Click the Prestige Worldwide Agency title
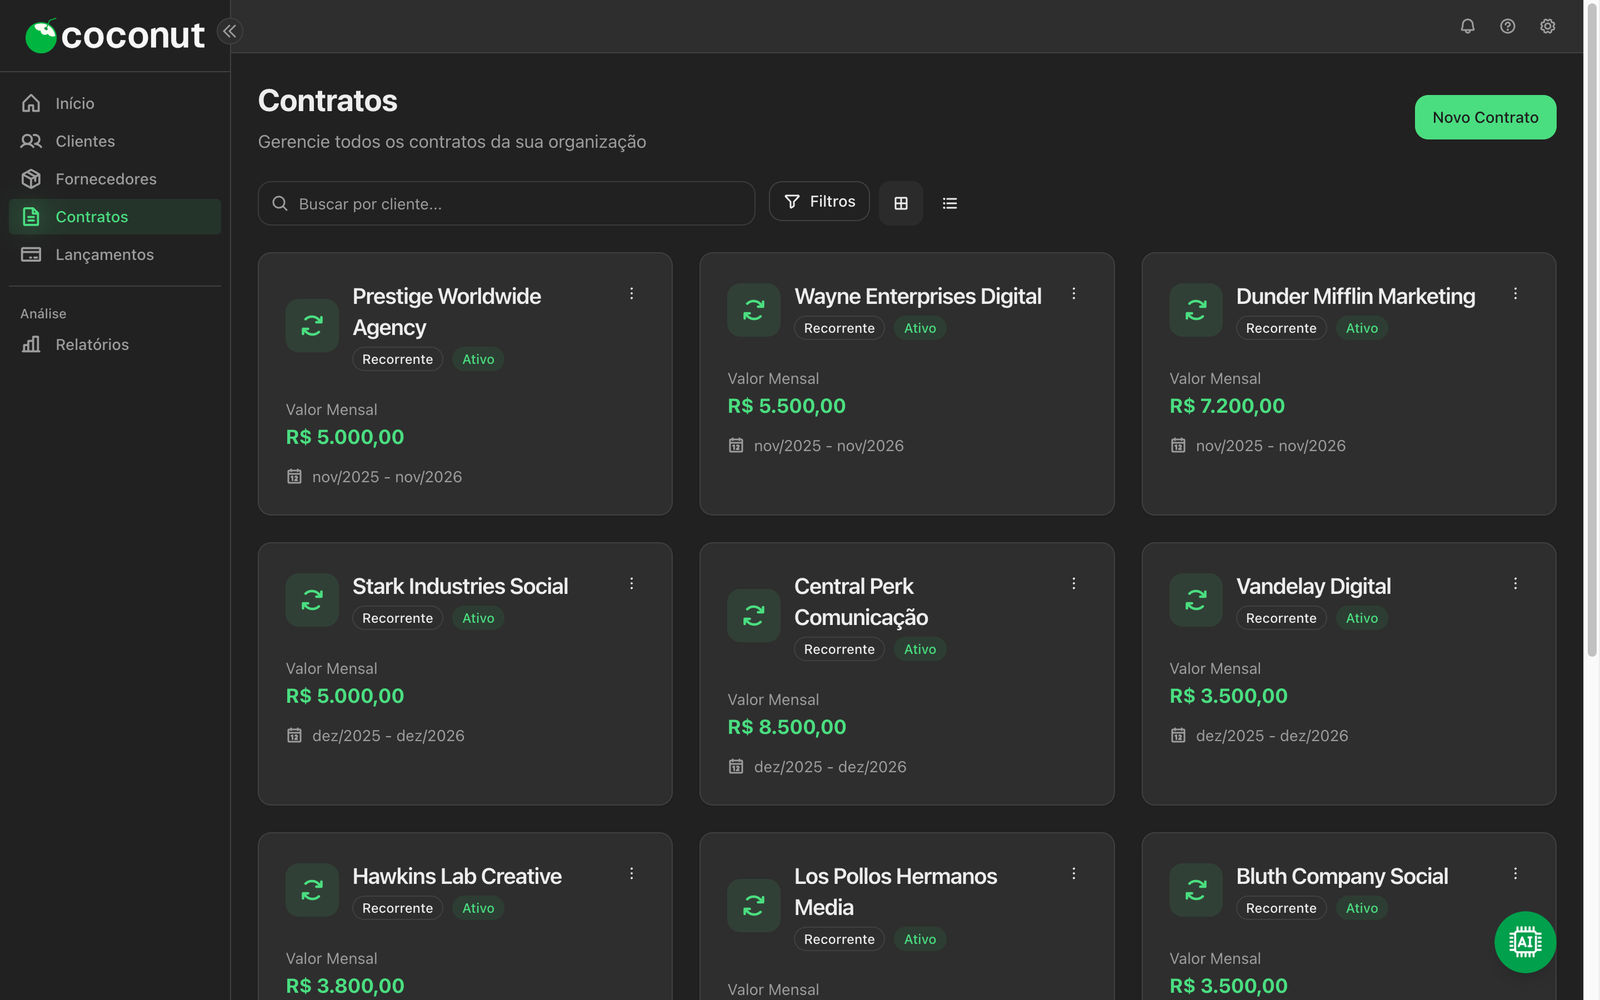Screen dimensions: 1600x1000 446,312
